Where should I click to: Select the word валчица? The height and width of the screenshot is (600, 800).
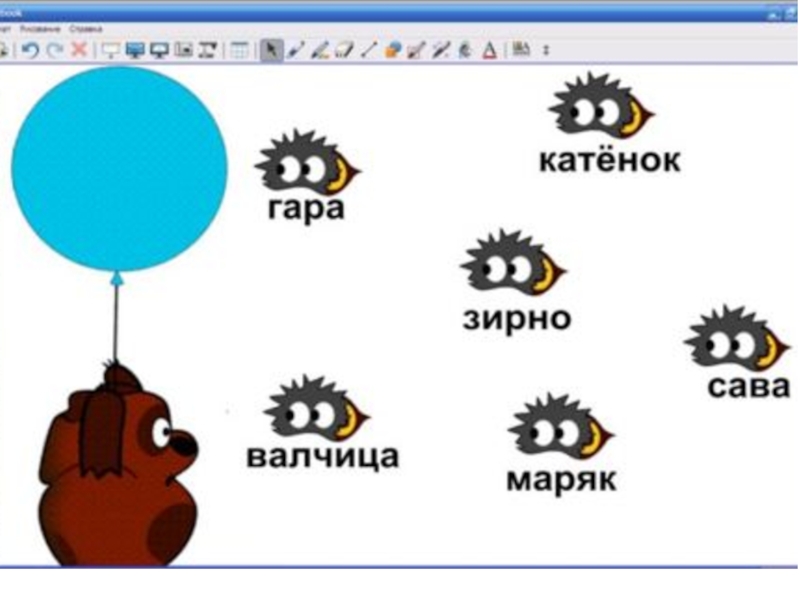(x=322, y=457)
